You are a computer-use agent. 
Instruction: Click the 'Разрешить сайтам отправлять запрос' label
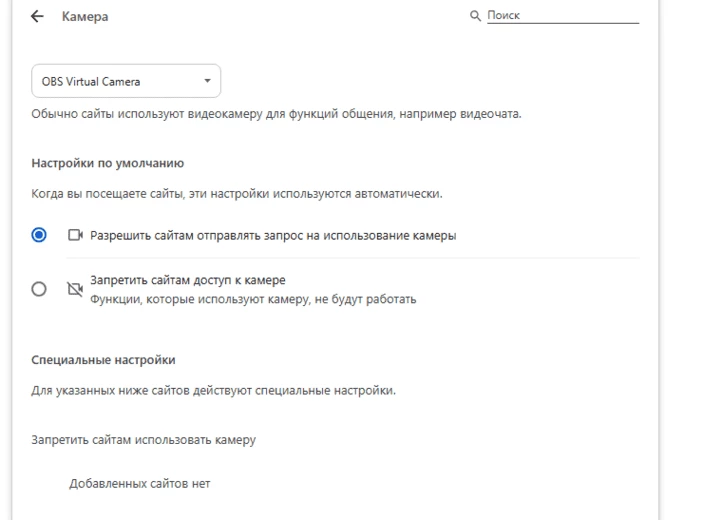tap(273, 236)
